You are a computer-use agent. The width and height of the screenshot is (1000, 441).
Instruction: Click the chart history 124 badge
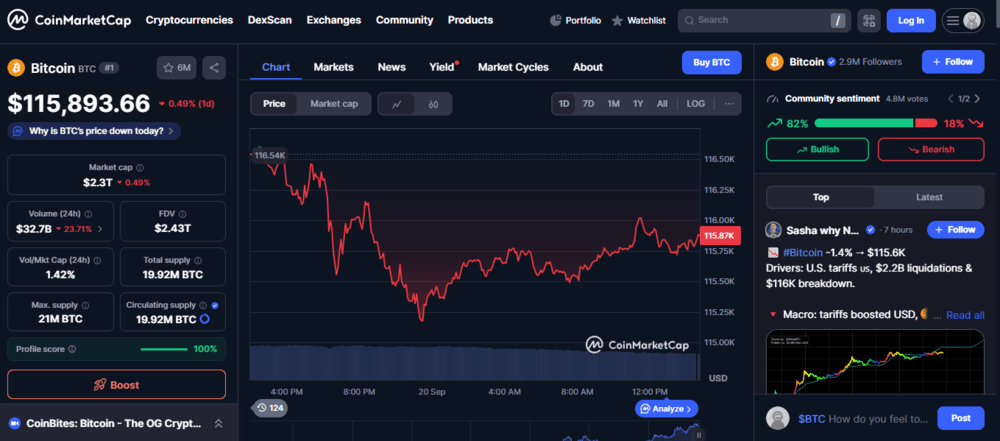click(270, 408)
